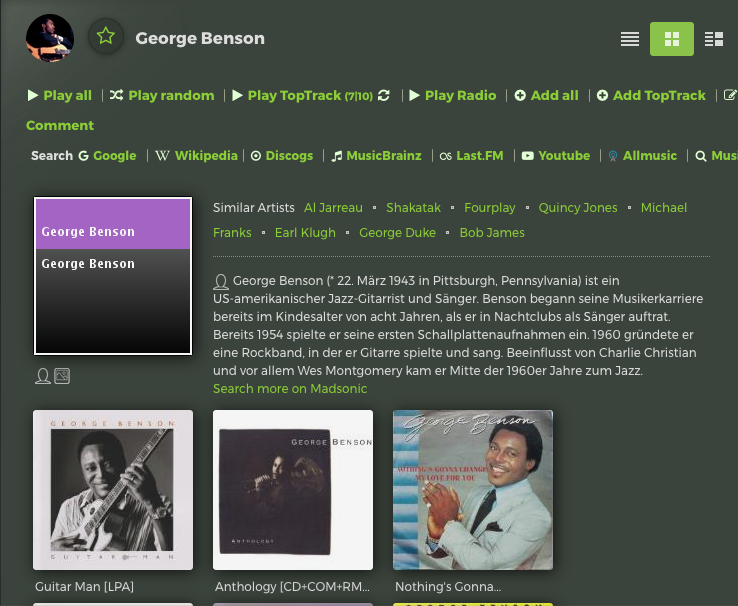Viewport: 738px width, 606px height.
Task: Open the Anthology album cover
Action: point(293,490)
